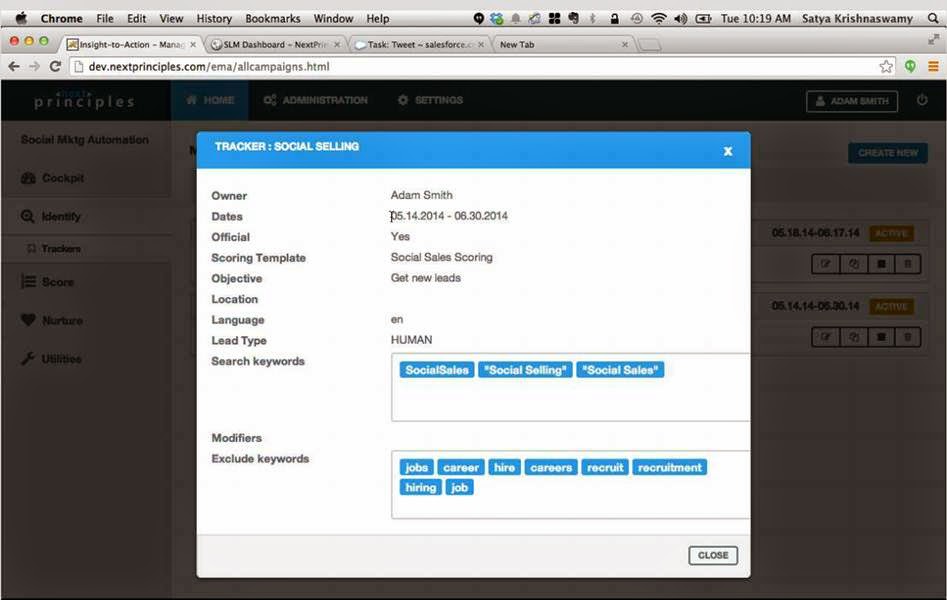Open the Chrome hamburger menu
The image size is (947, 600).
(933, 66)
